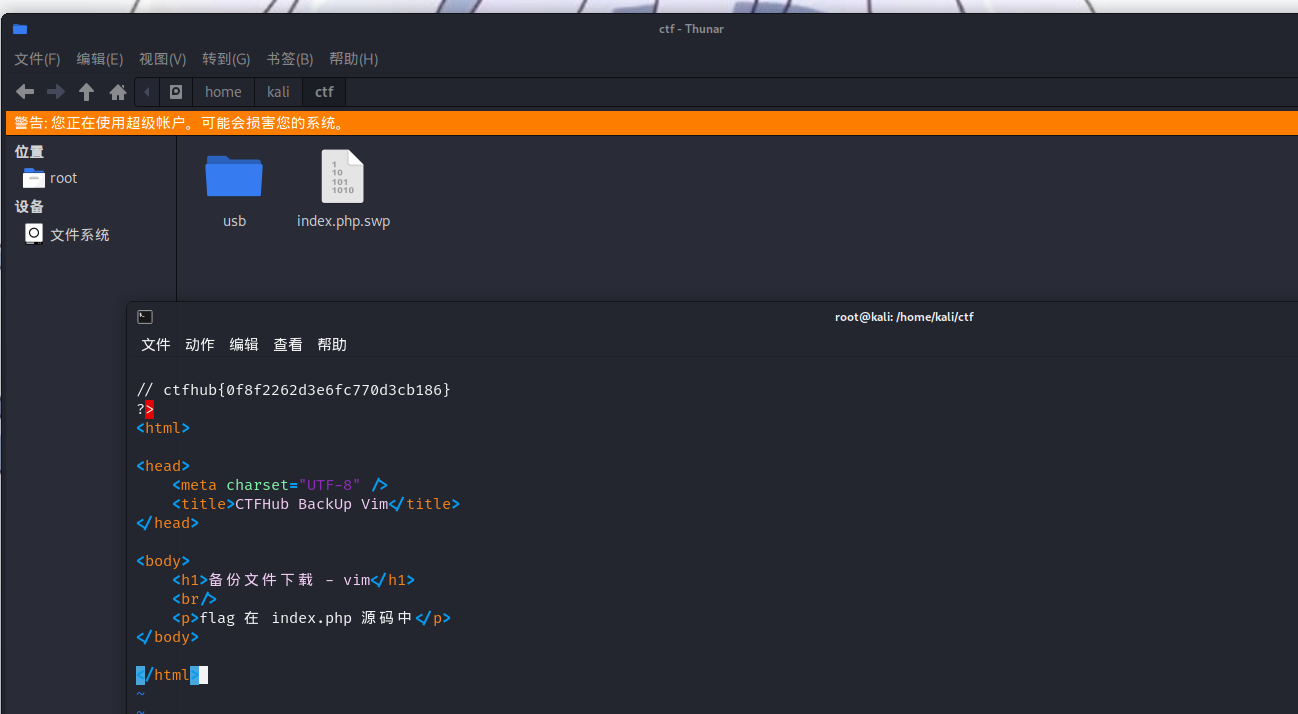Image resolution: width=1298 pixels, height=714 pixels.
Task: Open the 视图(V) menu in Thunar
Action: 162,59
